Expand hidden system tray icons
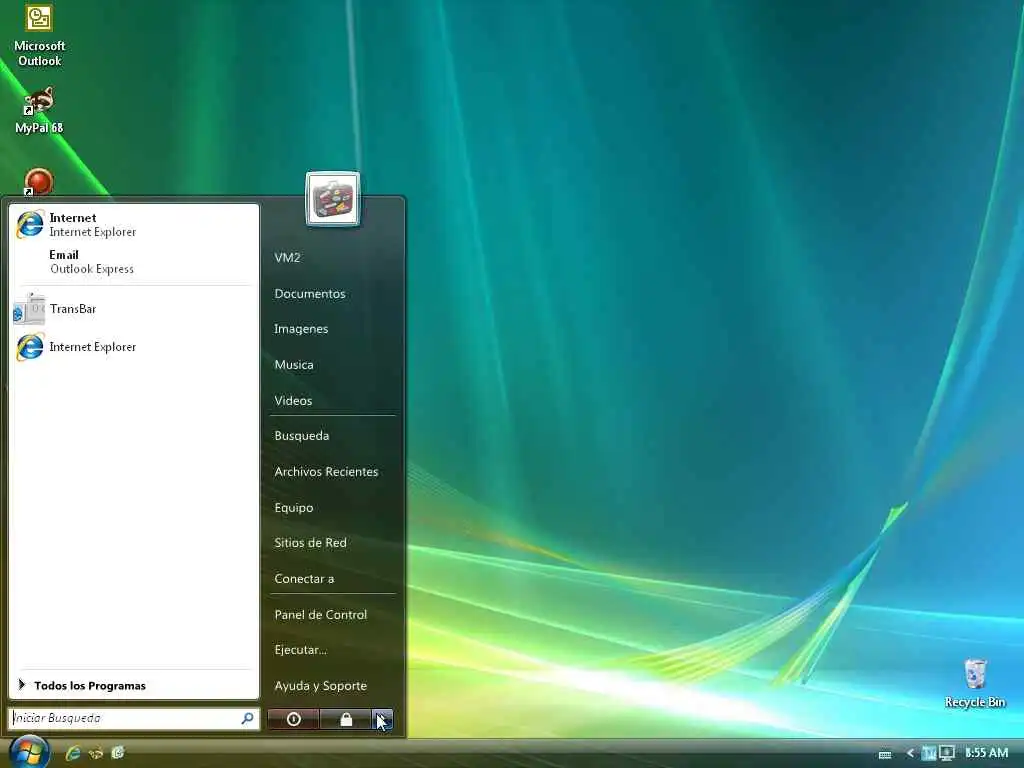The image size is (1024, 768). point(910,754)
